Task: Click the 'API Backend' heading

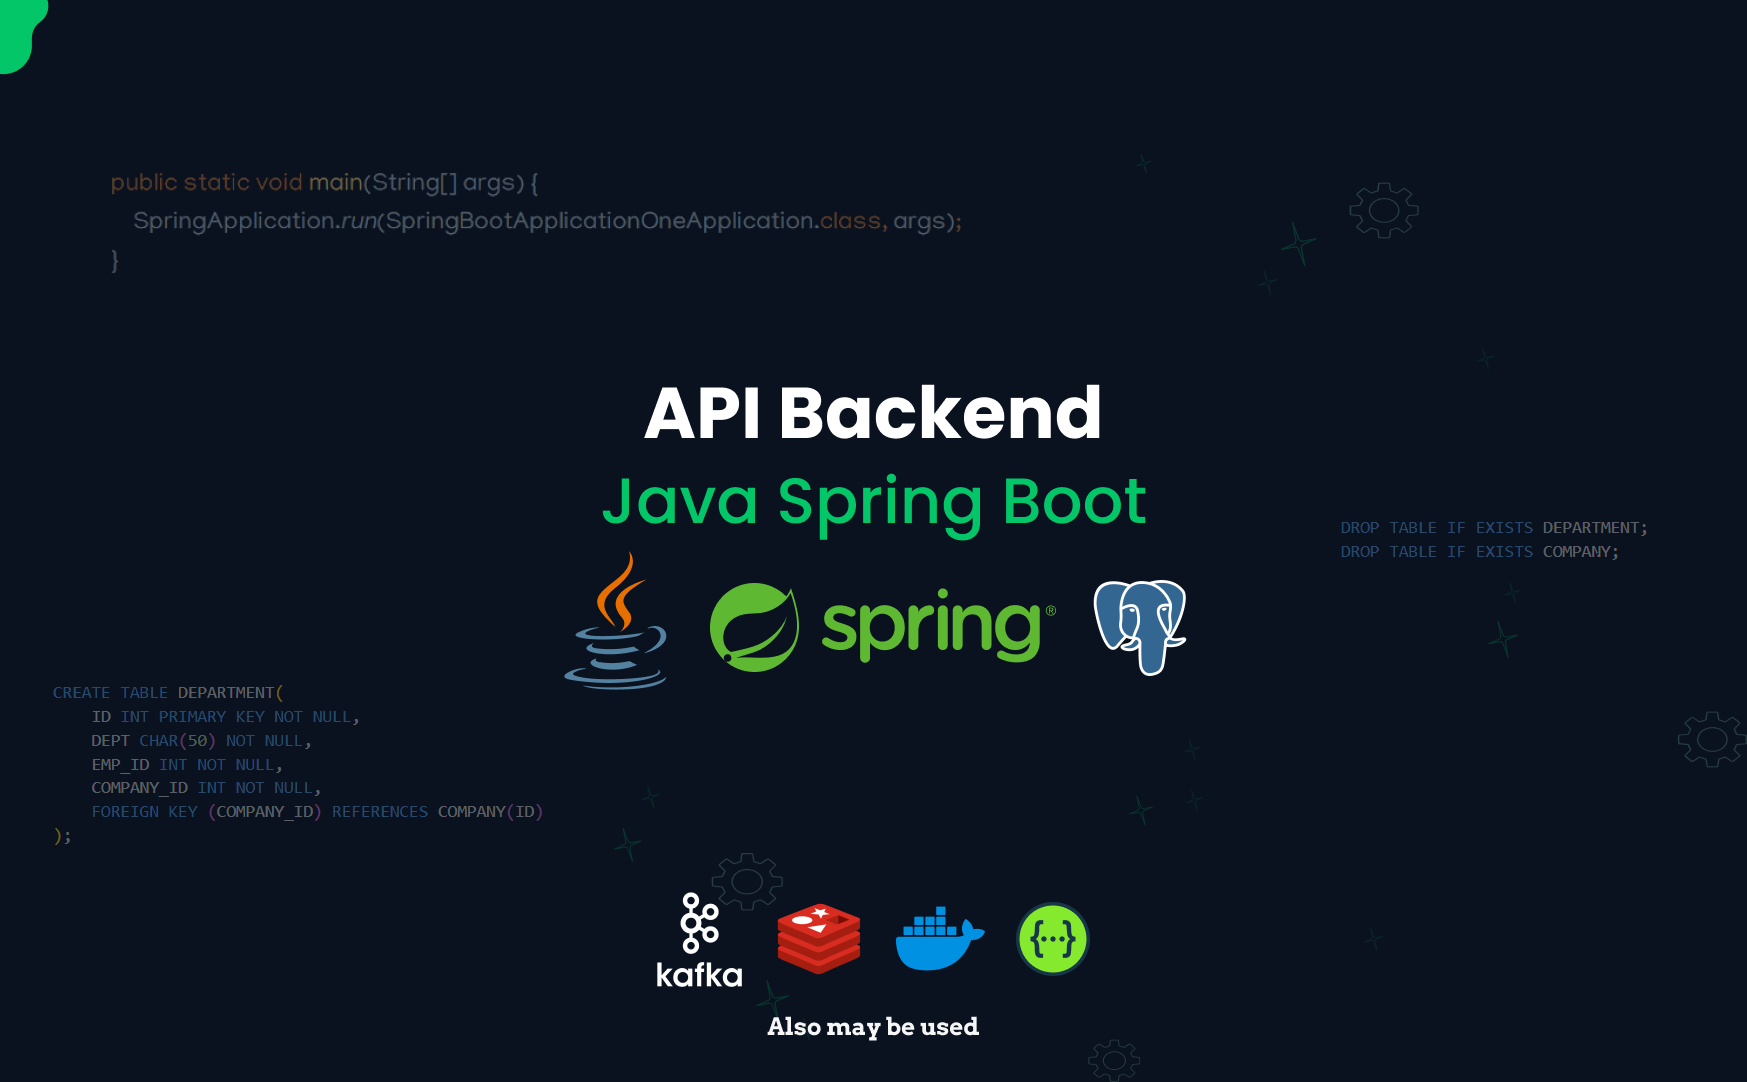Action: (873, 413)
